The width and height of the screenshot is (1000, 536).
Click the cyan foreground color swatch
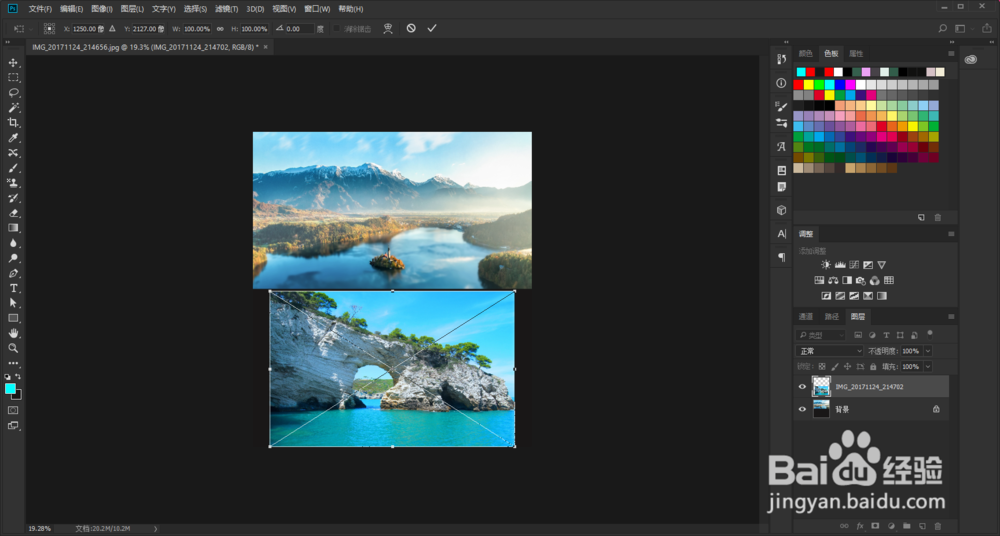[10, 389]
